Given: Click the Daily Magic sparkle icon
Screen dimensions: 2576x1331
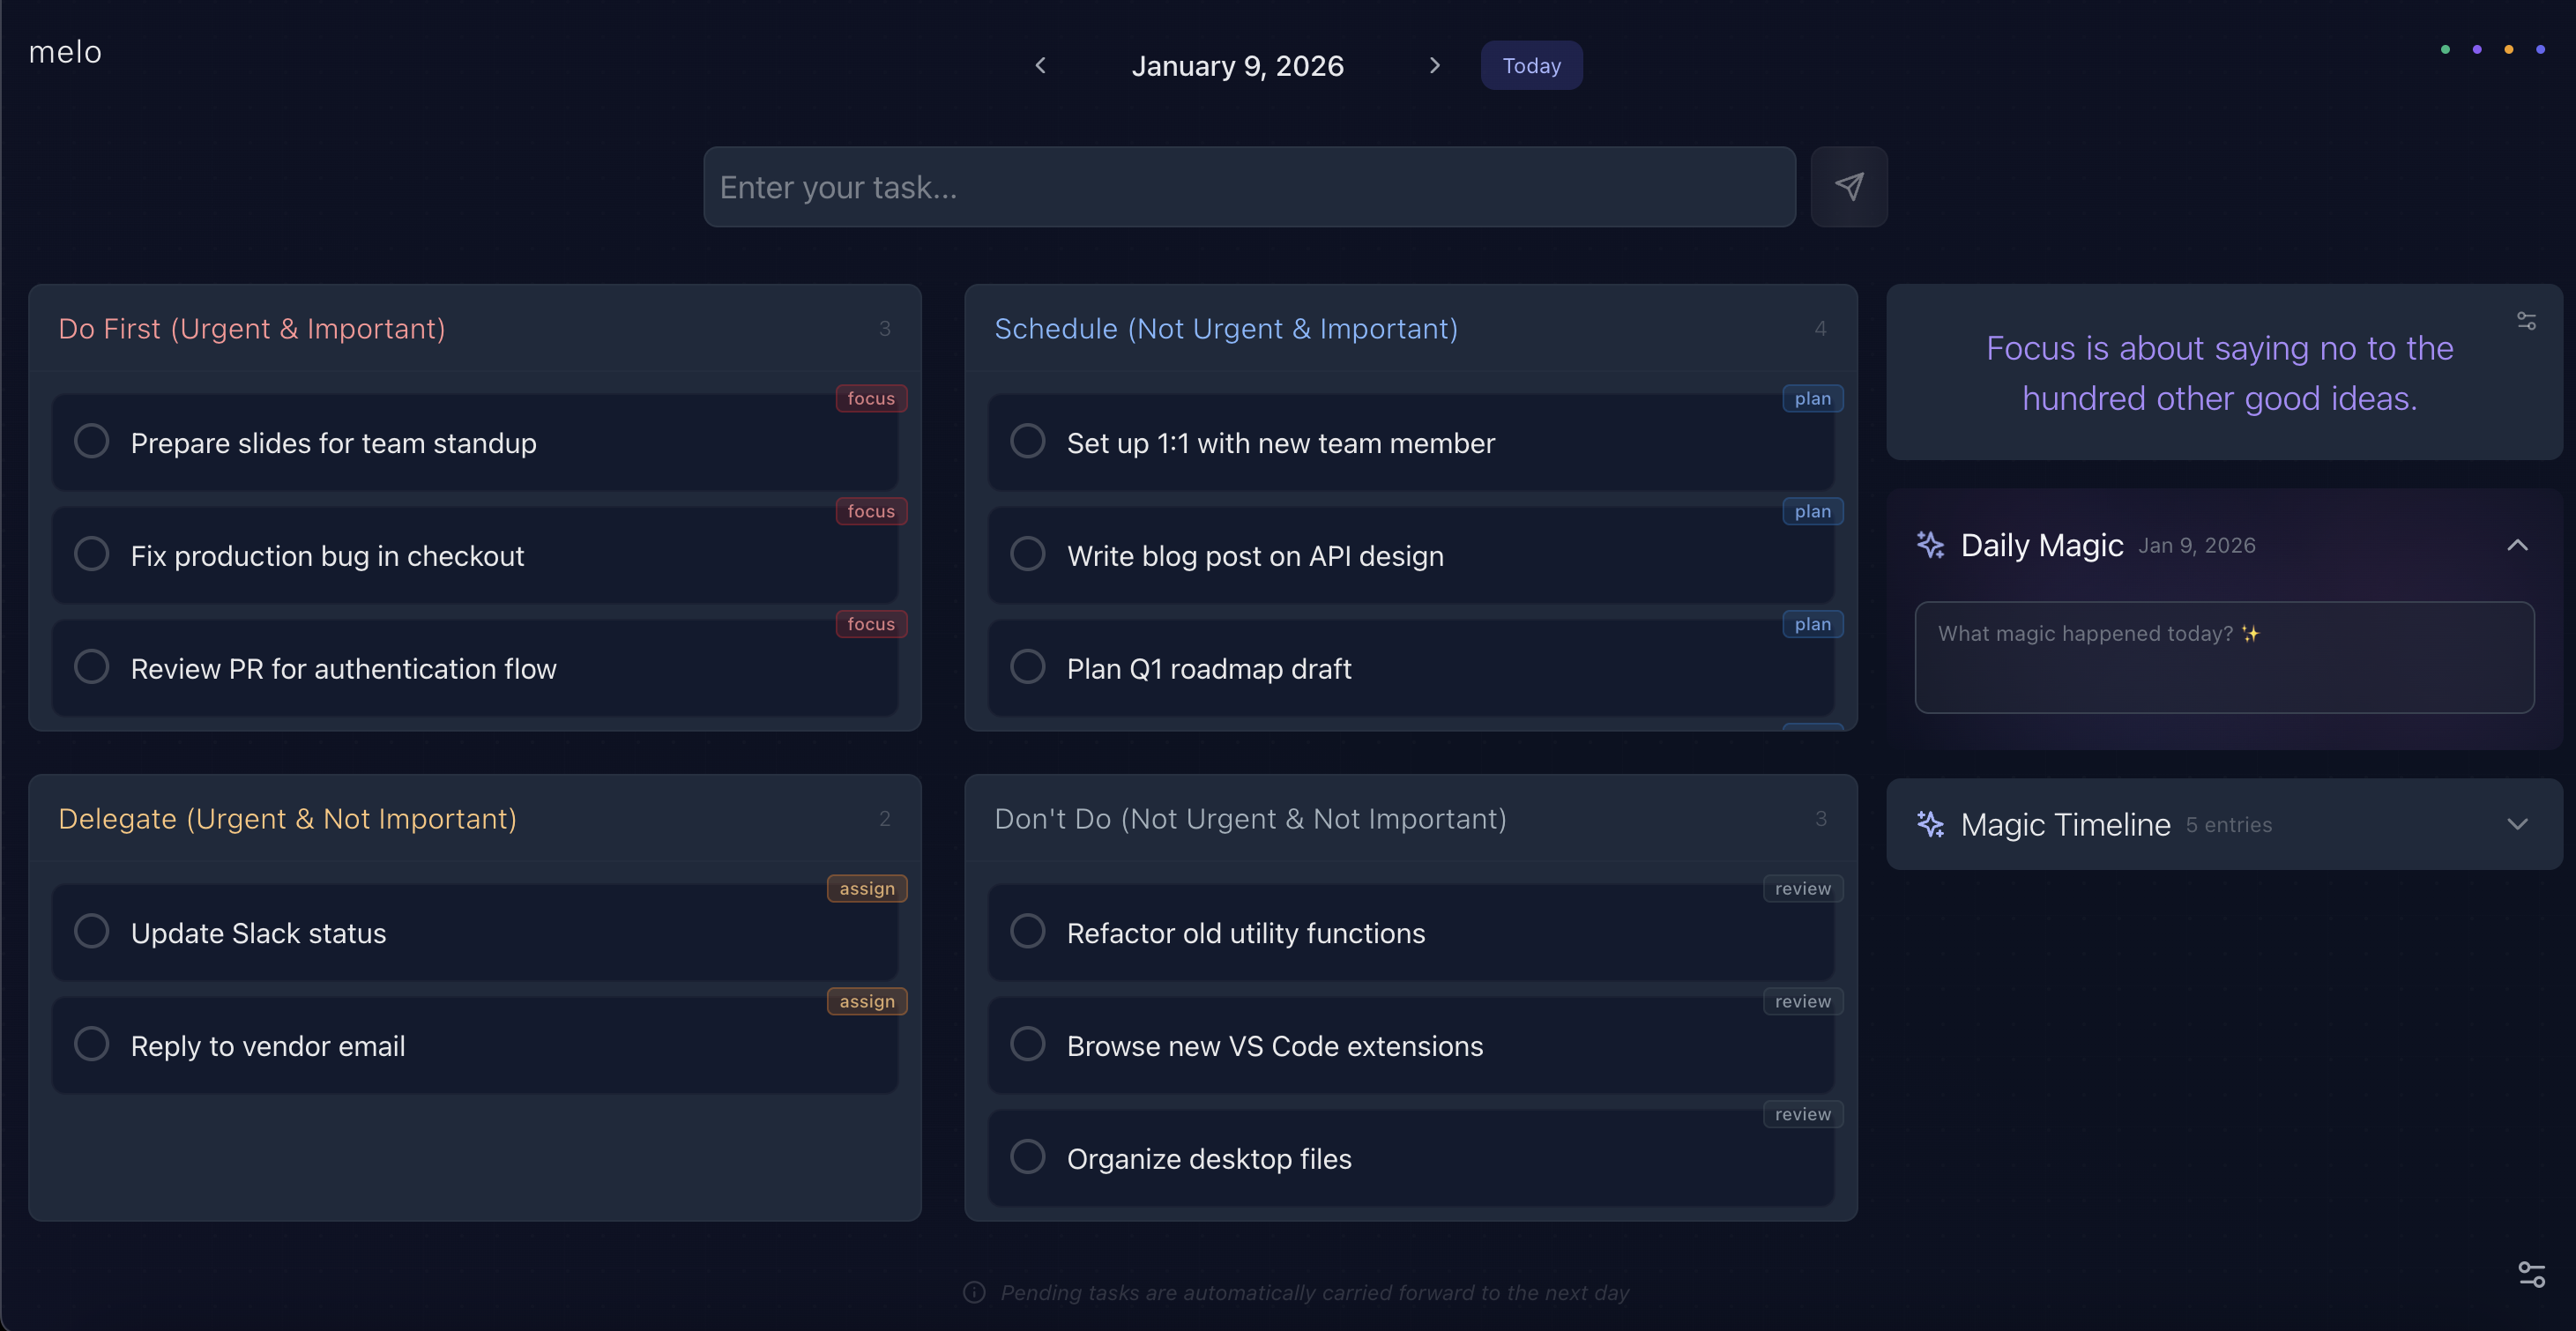Looking at the screenshot, I should point(1930,545).
